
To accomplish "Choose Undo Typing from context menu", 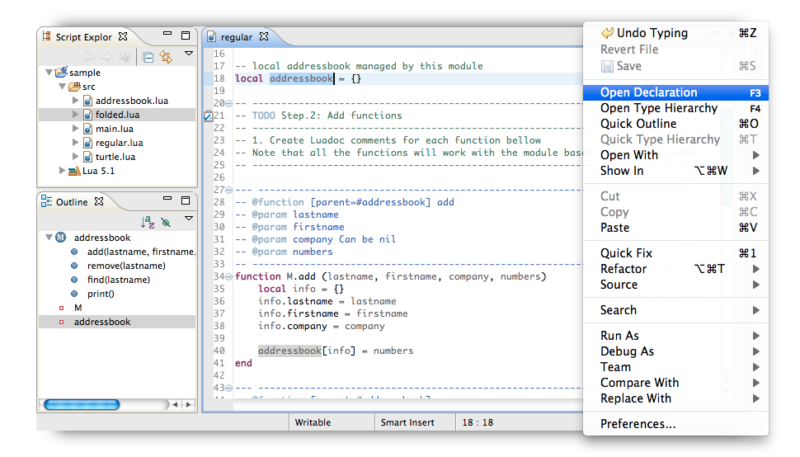I will click(676, 33).
